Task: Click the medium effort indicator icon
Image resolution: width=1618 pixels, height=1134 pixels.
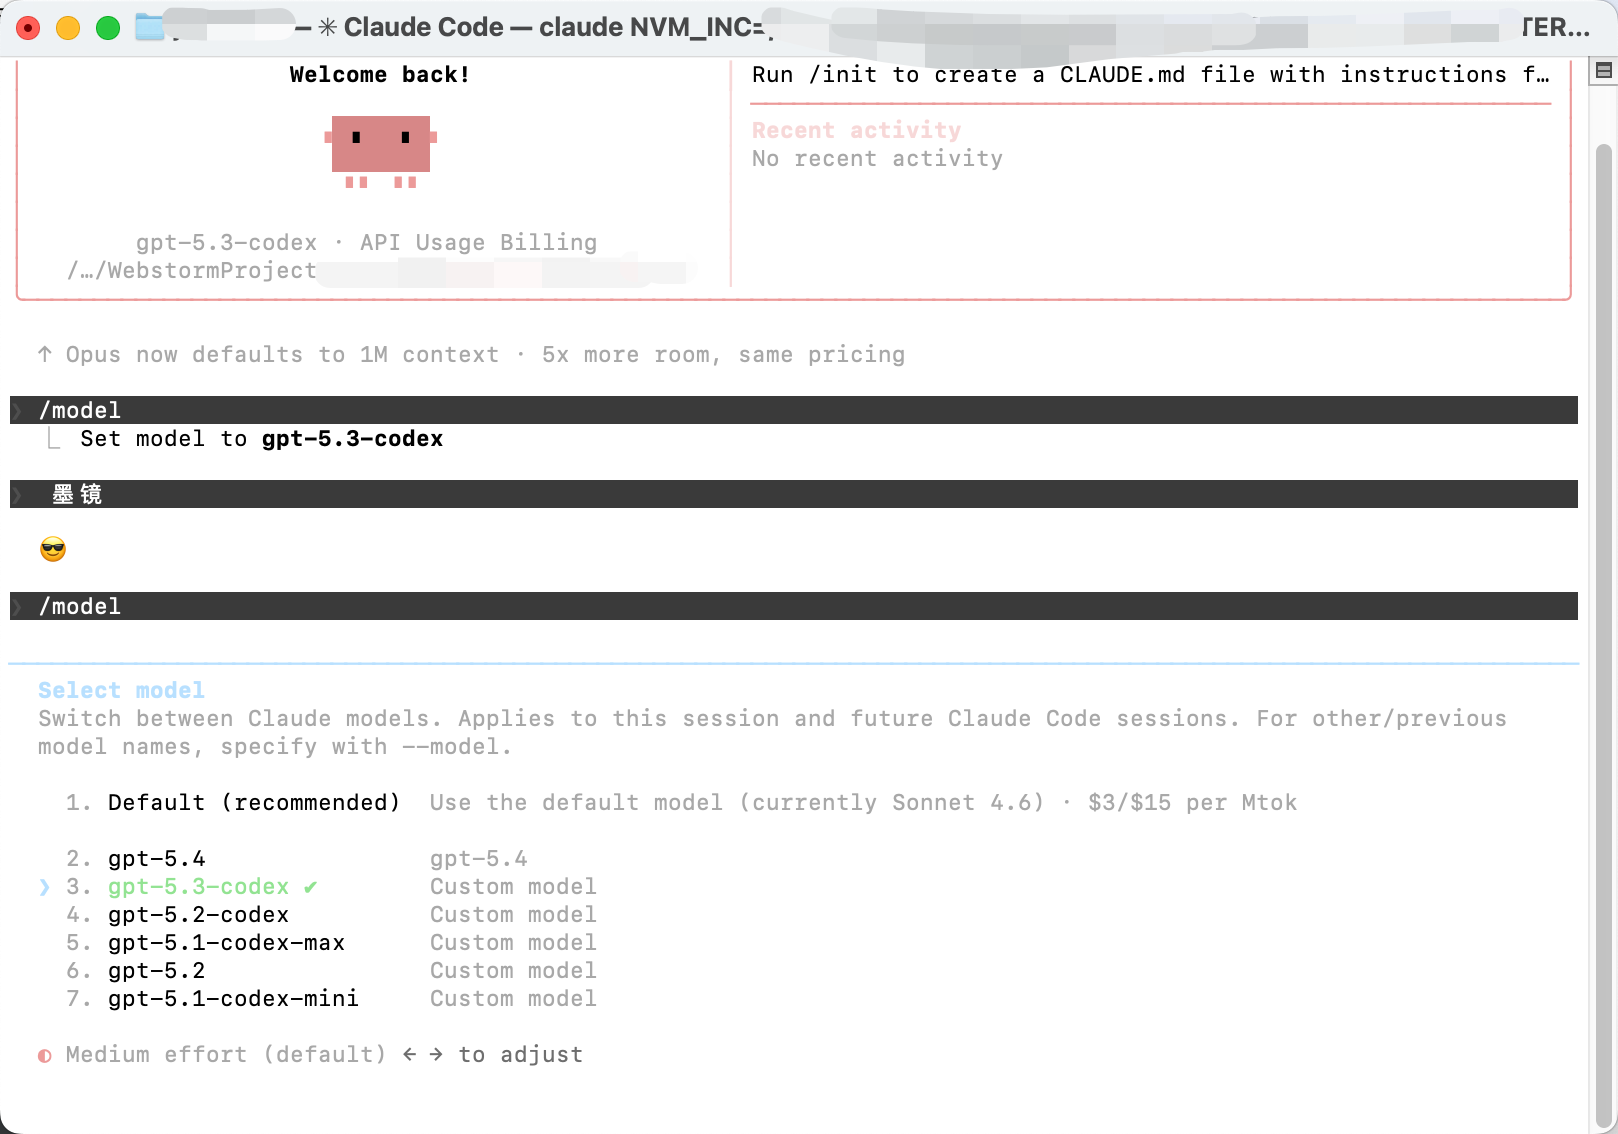Action: (45, 1055)
